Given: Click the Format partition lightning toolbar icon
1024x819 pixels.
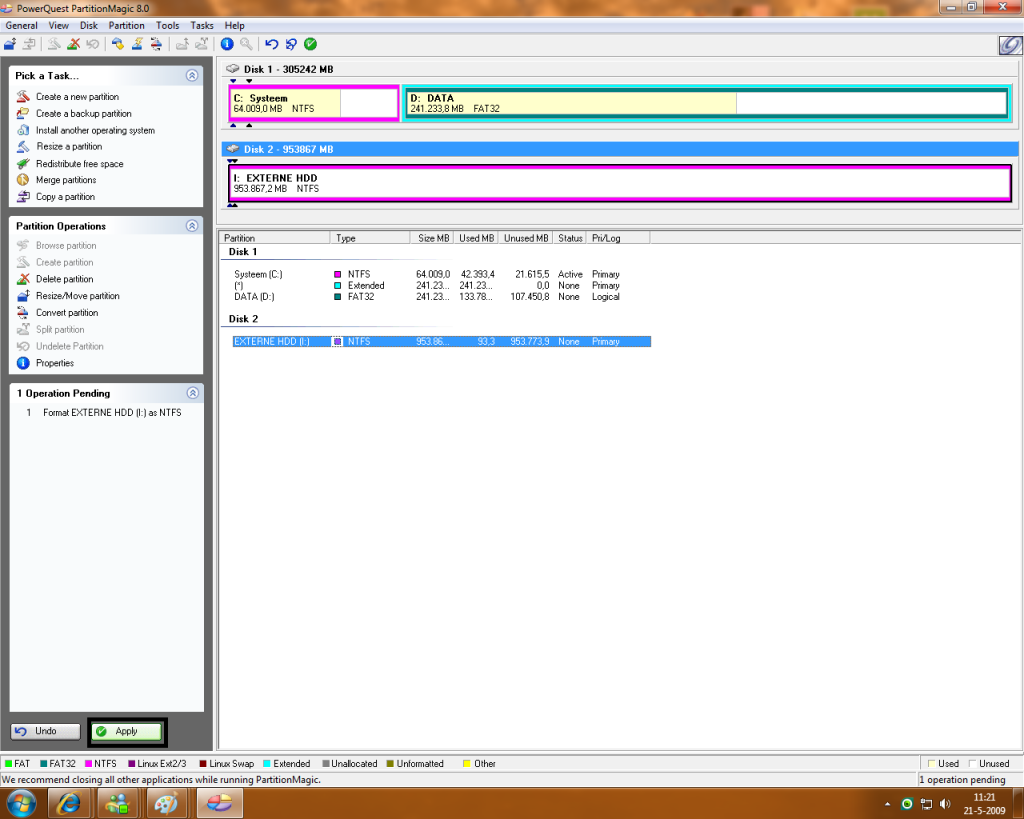Looking at the screenshot, I should pyautogui.click(x=137, y=44).
